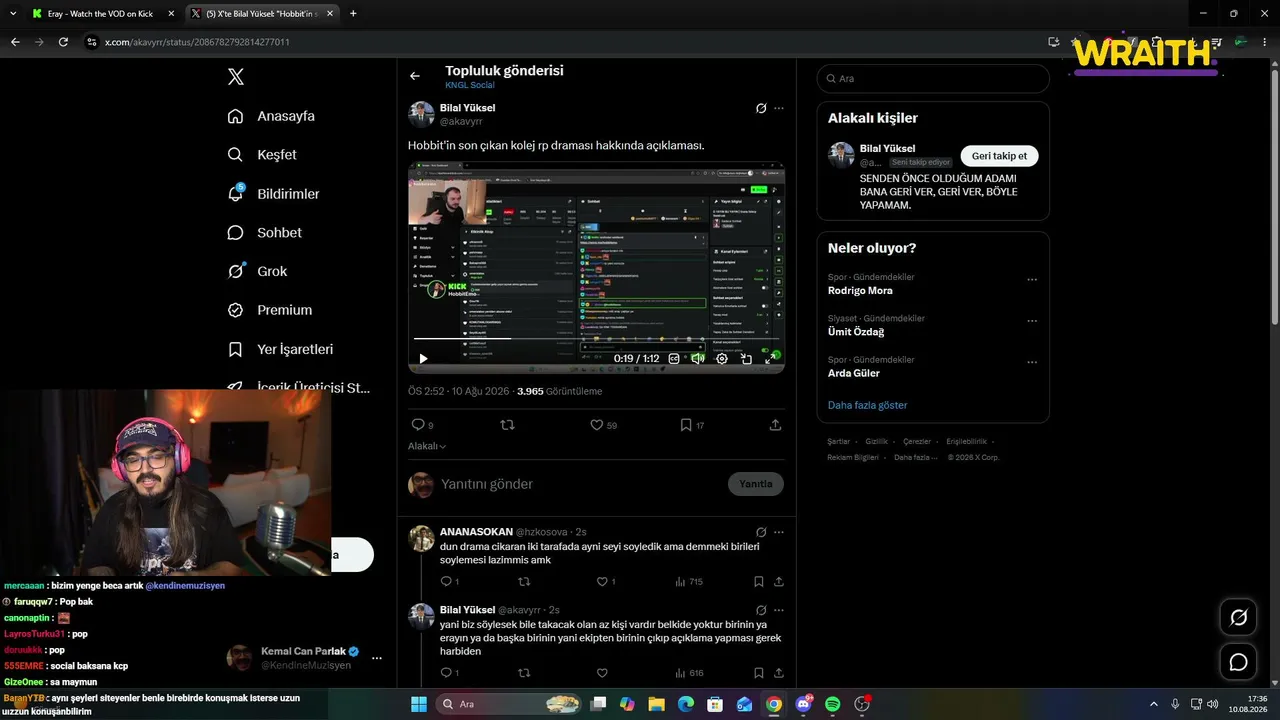Expand video to fullscreen
The width and height of the screenshot is (1280, 720).
(770, 358)
